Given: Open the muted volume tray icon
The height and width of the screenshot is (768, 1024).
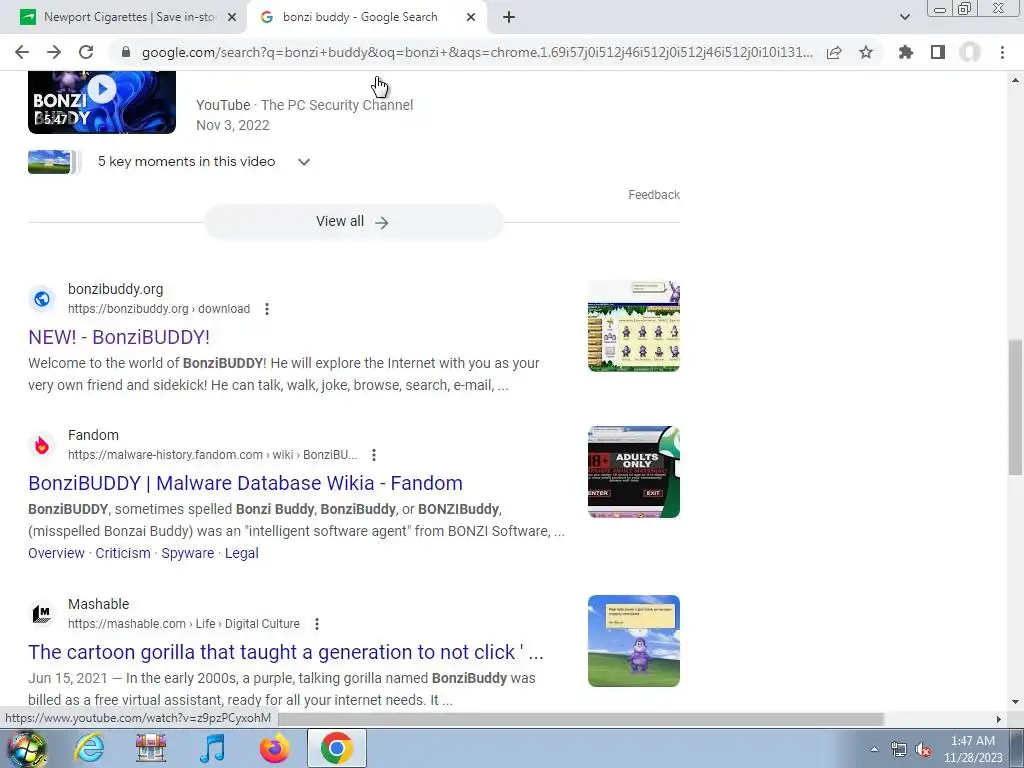Looking at the screenshot, I should click(x=923, y=749).
